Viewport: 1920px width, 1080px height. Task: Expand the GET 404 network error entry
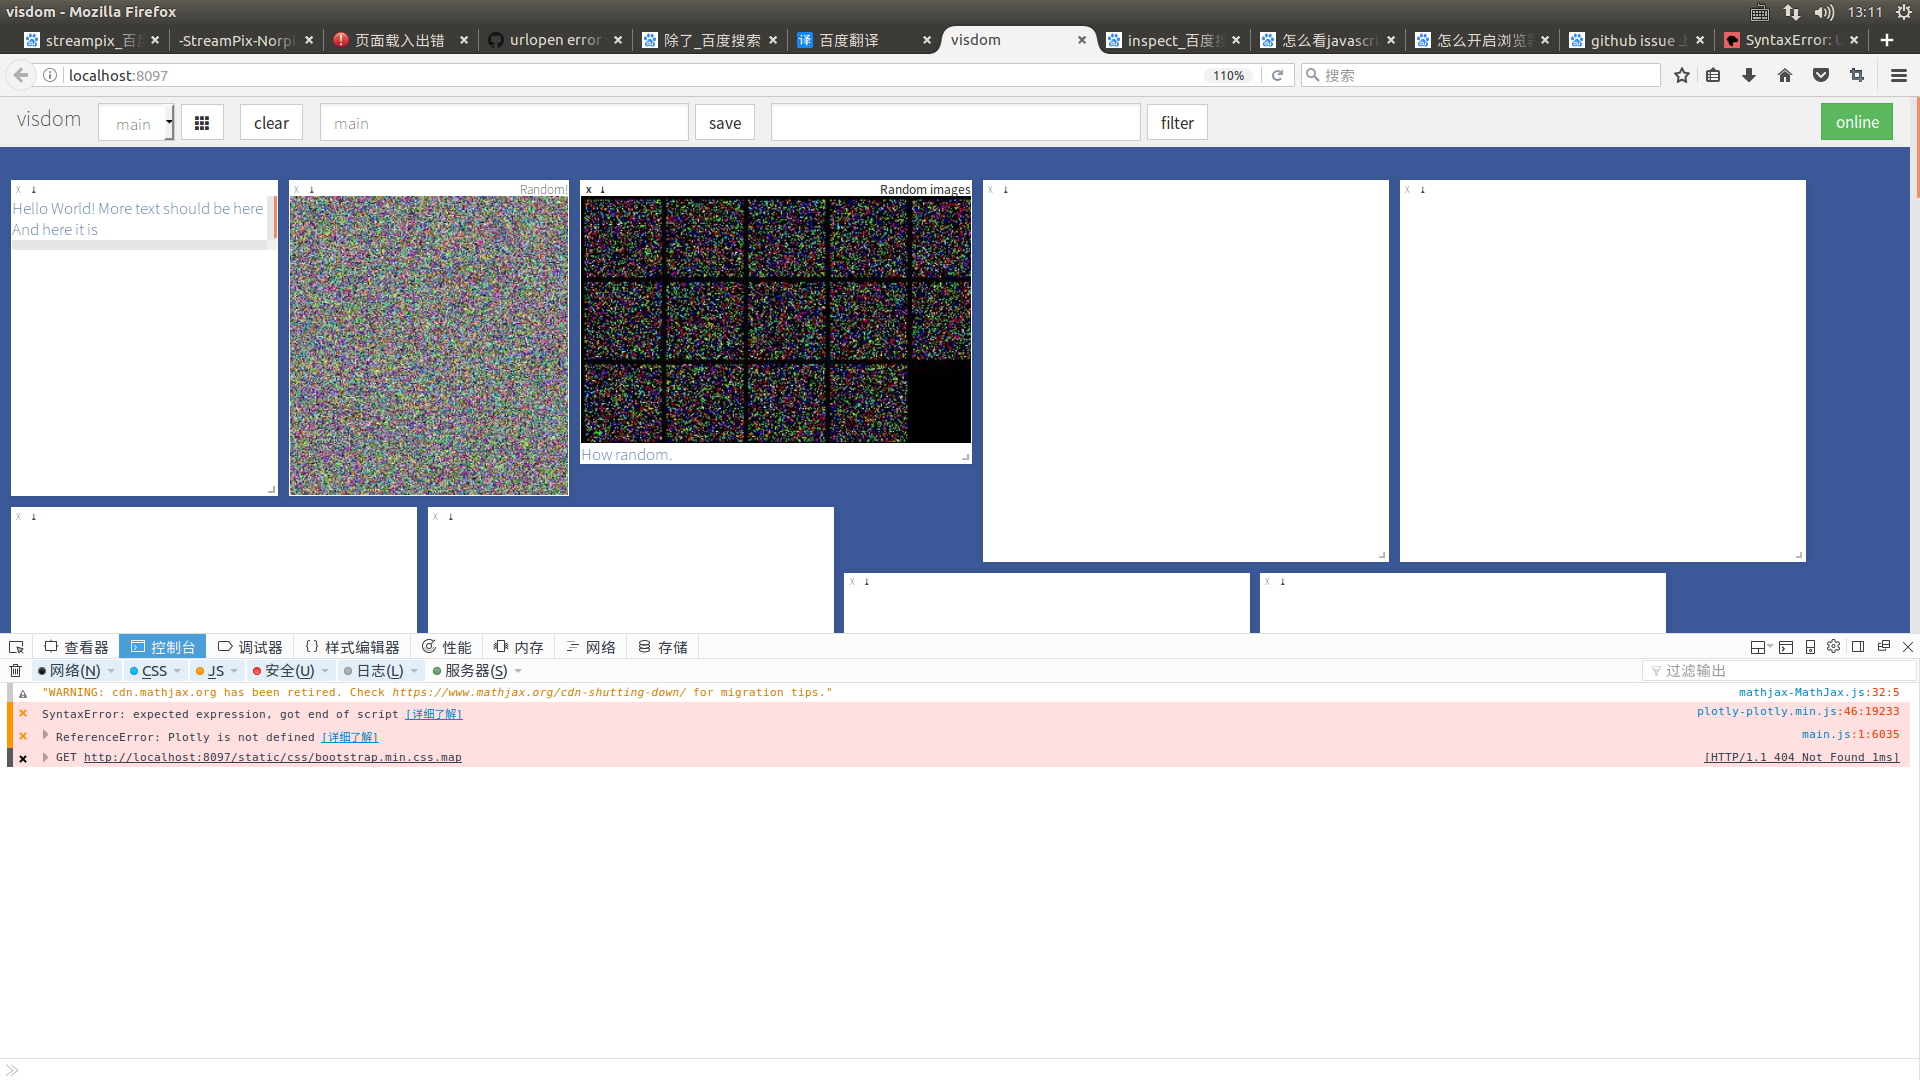coord(45,757)
